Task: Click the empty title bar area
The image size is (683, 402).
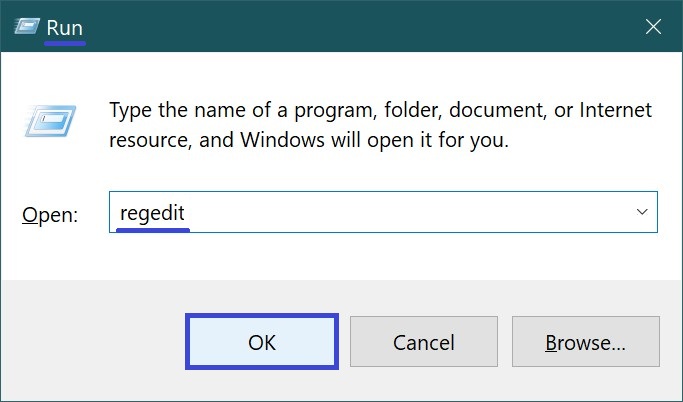Action: pos(350,28)
